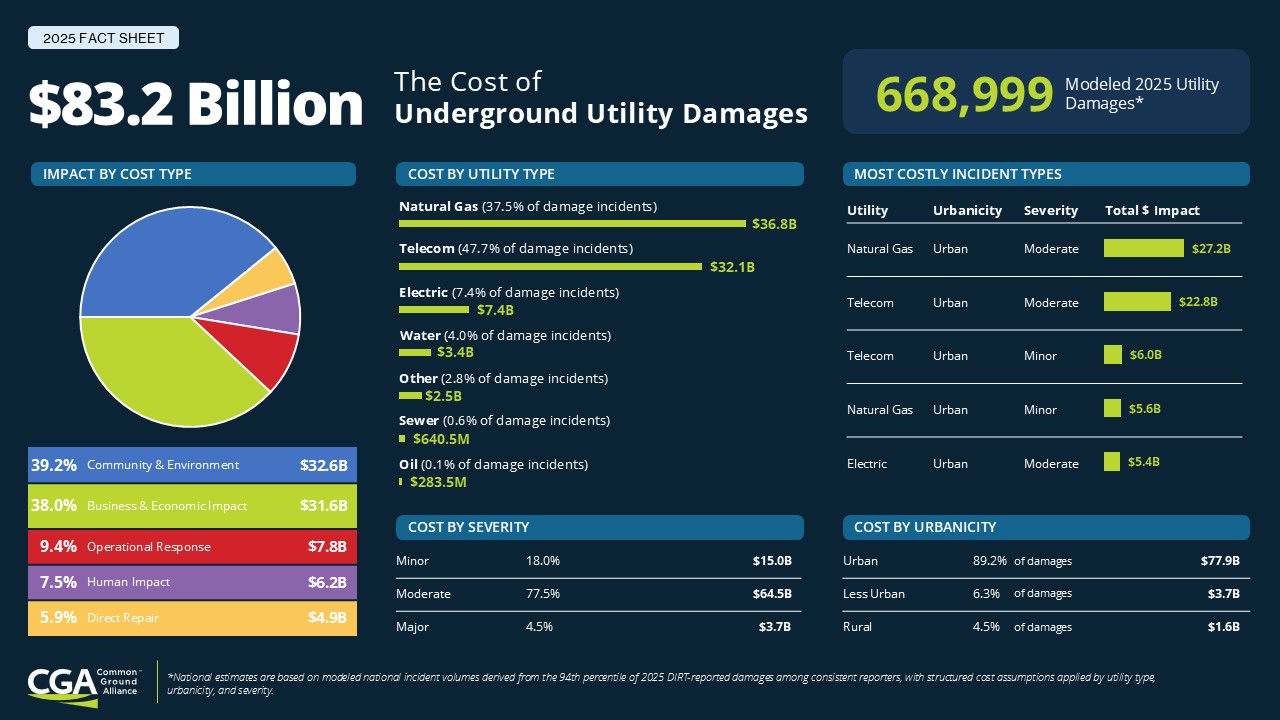Click the IMPACT BY COST TYPE header
1280x720 pixels.
pyautogui.click(x=193, y=174)
